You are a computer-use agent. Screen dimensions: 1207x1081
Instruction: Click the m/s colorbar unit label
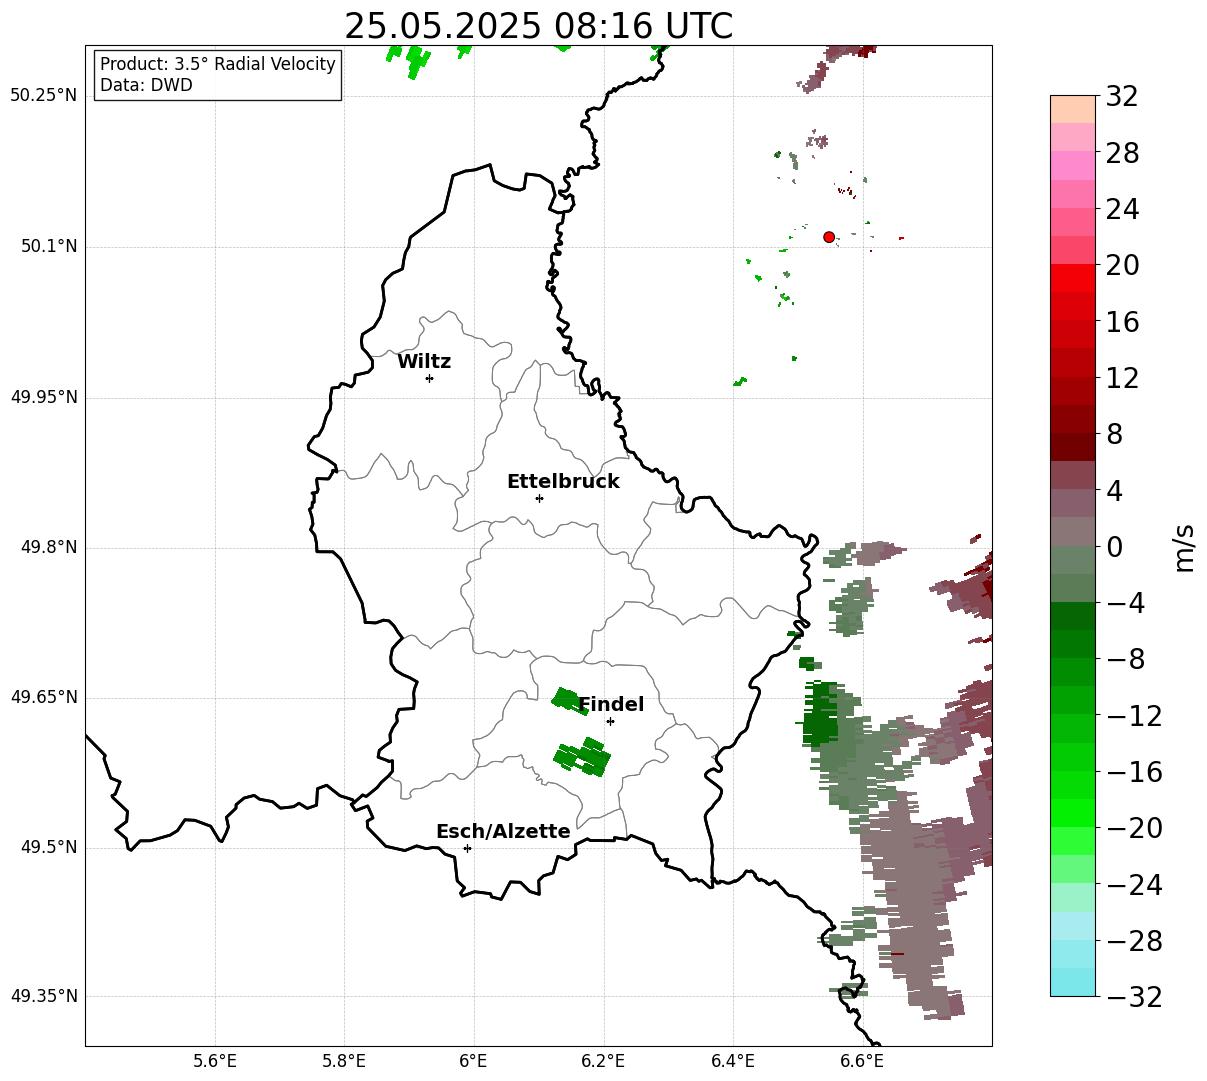click(1184, 547)
